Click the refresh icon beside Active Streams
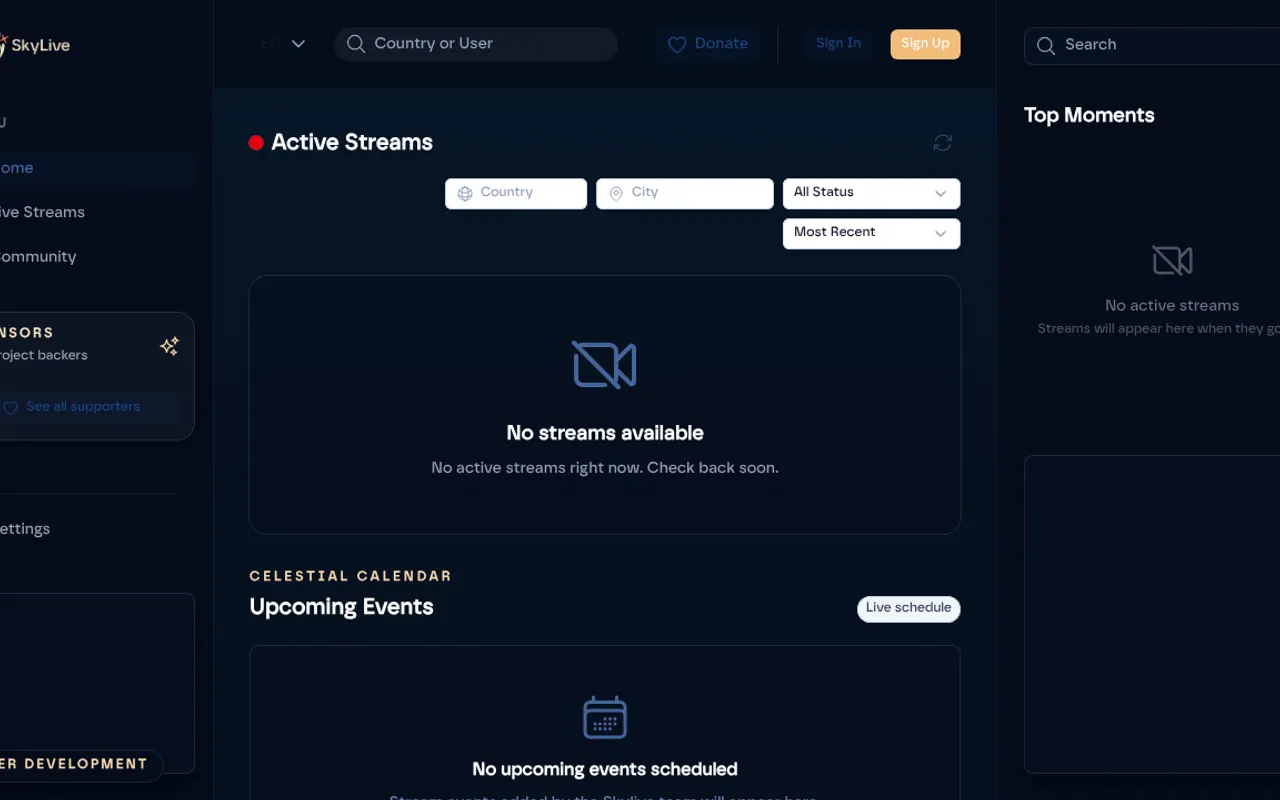Image resolution: width=1280 pixels, height=800 pixels. pyautogui.click(x=942, y=143)
